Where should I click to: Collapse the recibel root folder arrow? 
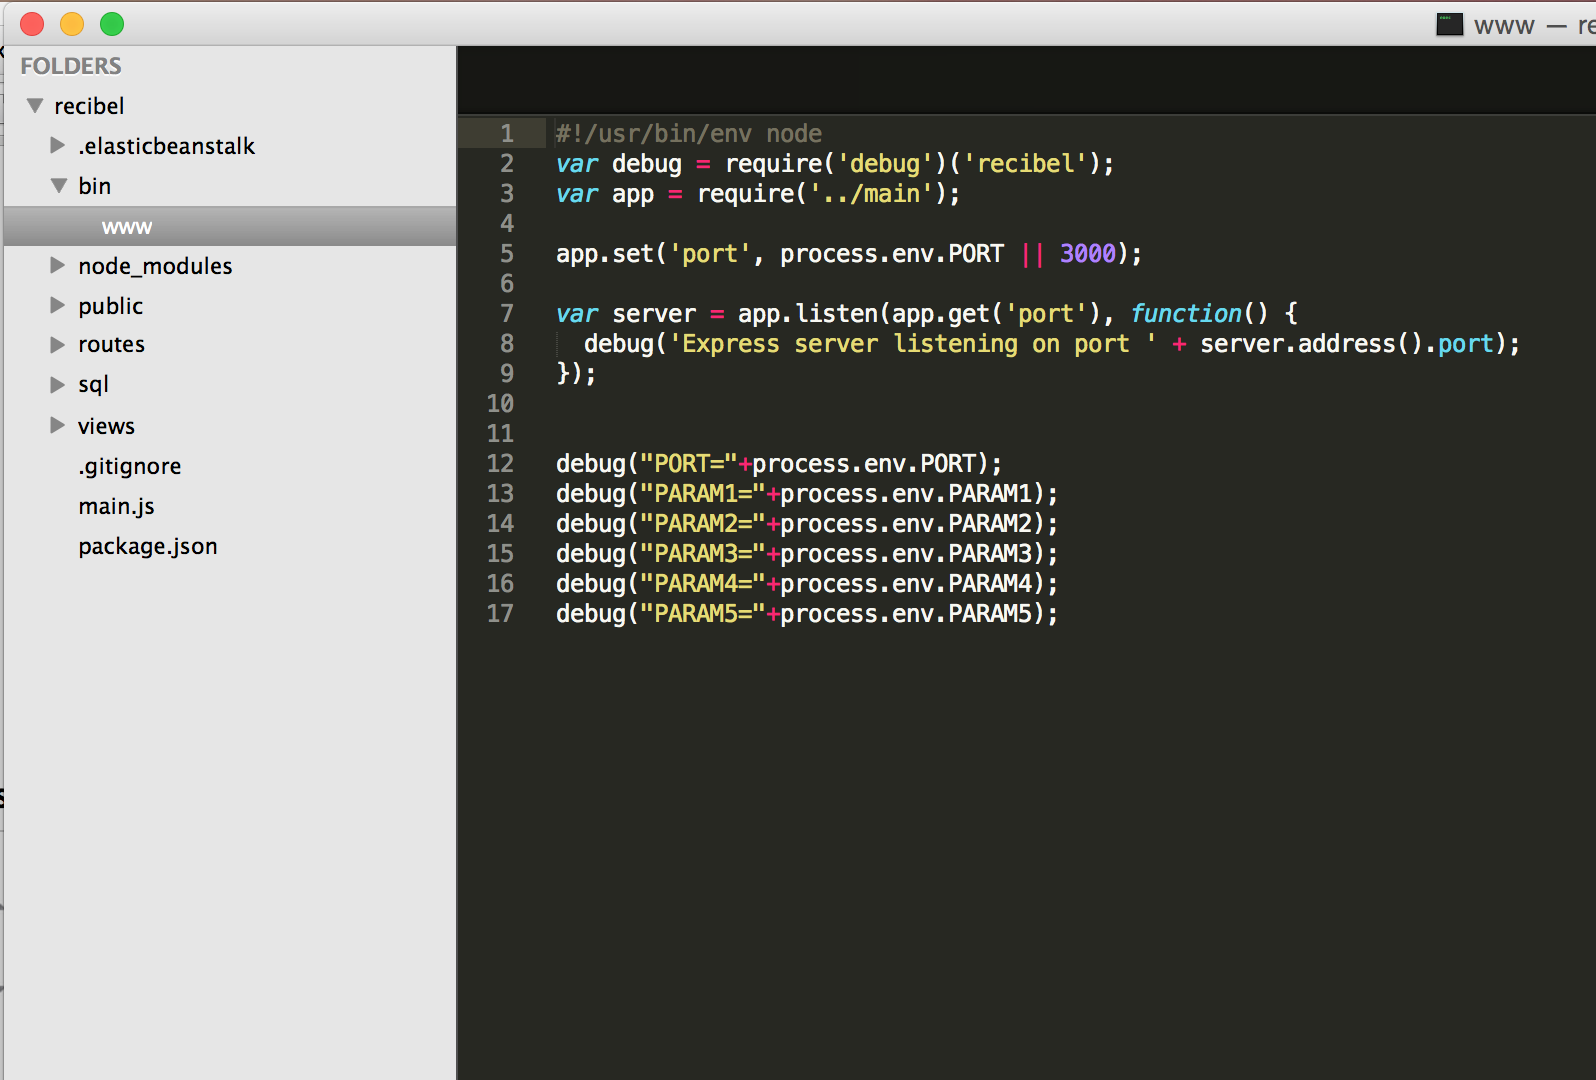pyautogui.click(x=35, y=105)
